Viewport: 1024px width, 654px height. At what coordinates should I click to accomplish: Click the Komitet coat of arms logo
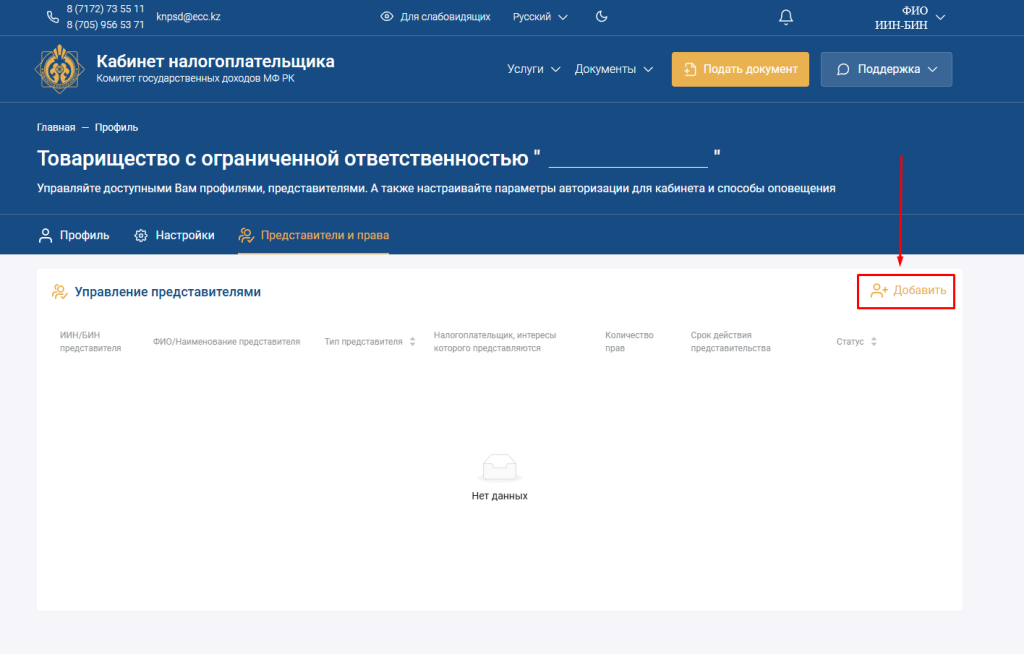pos(58,69)
